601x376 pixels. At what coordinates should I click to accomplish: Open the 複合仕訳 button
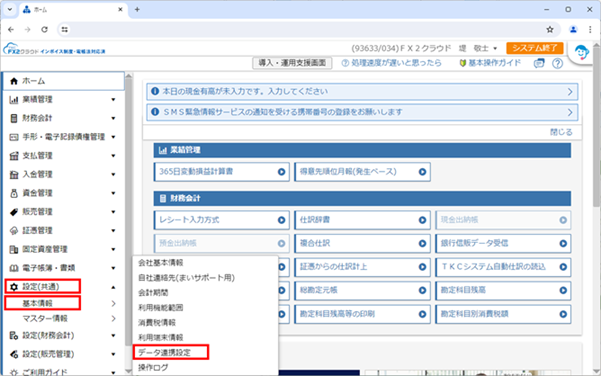(x=362, y=243)
